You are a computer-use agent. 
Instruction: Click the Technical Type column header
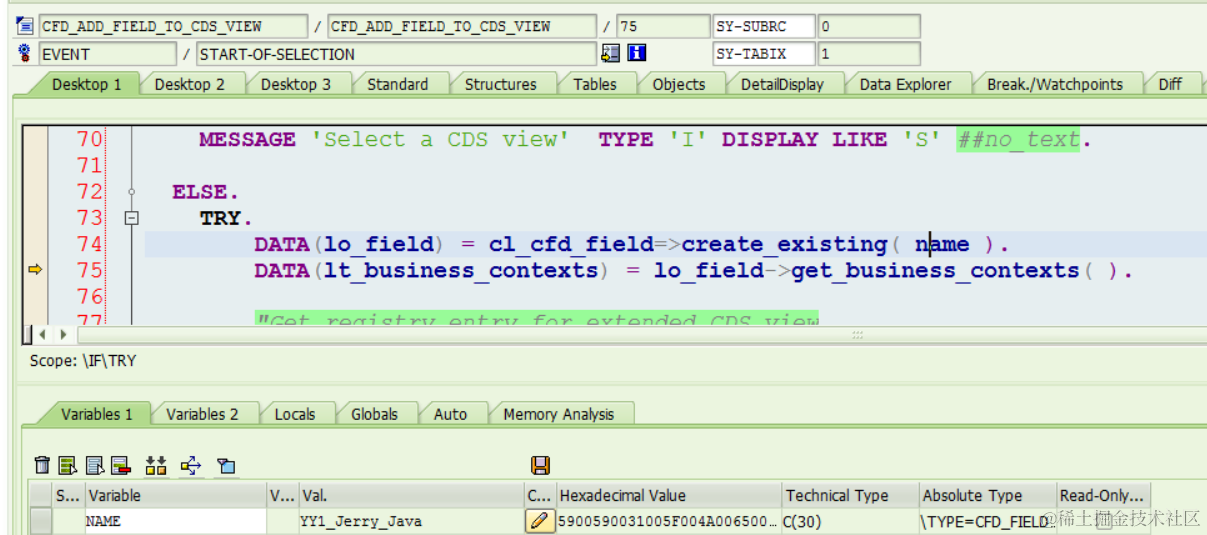click(x=850, y=495)
